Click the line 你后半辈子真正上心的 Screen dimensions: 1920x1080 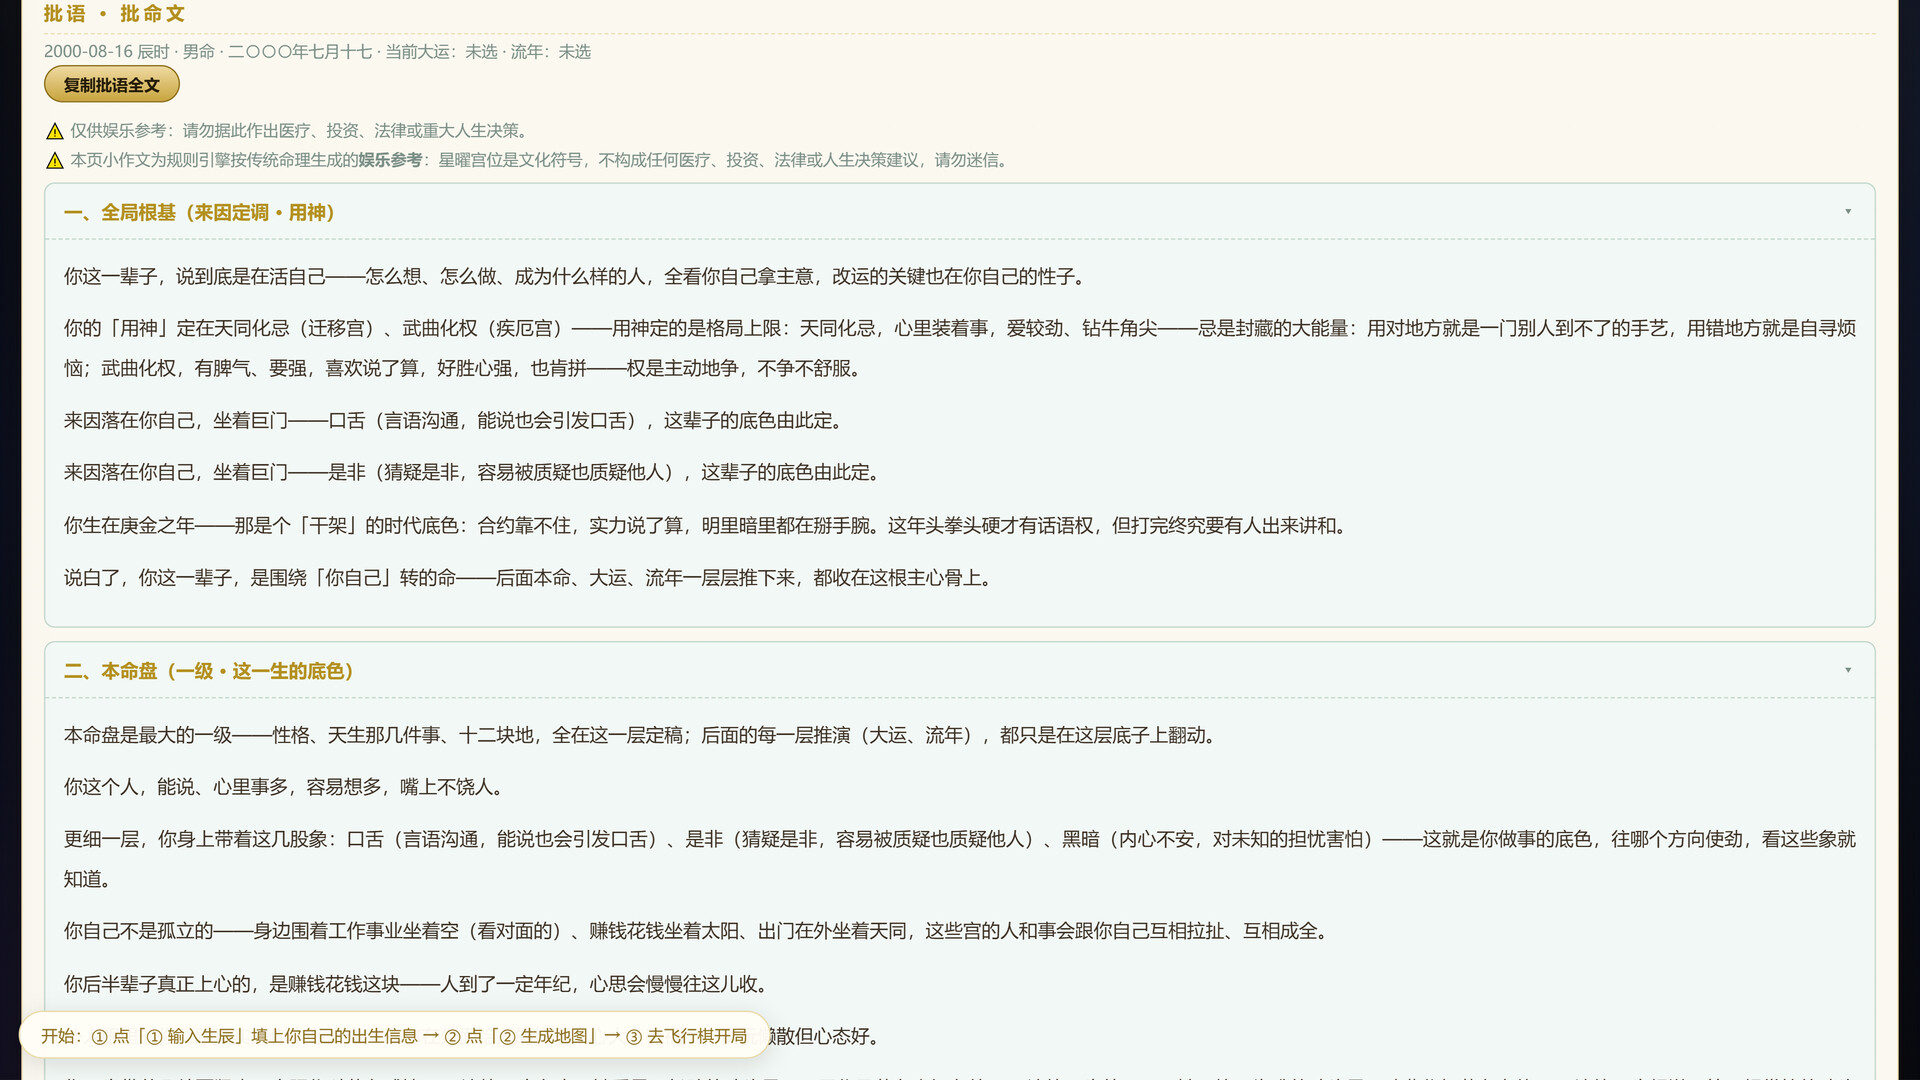[x=419, y=985]
